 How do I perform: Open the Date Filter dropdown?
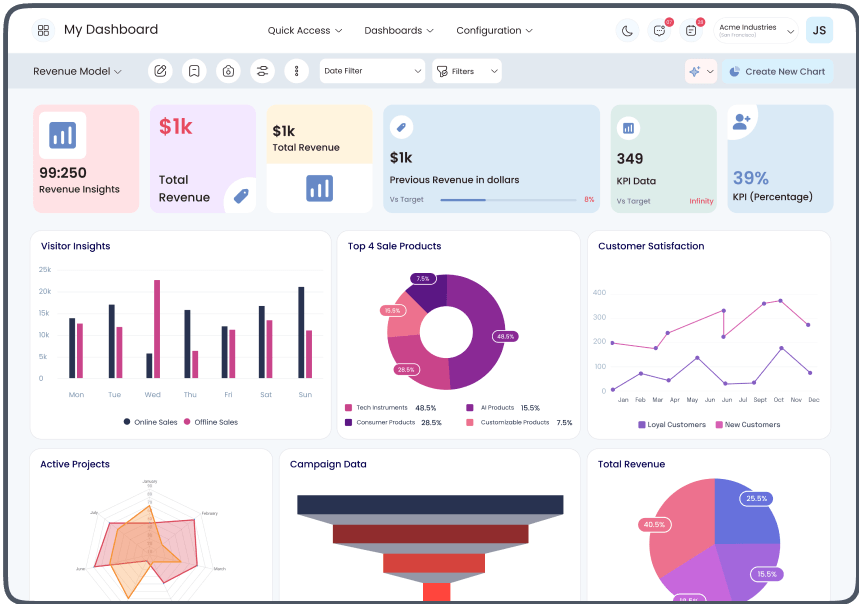pyautogui.click(x=372, y=71)
